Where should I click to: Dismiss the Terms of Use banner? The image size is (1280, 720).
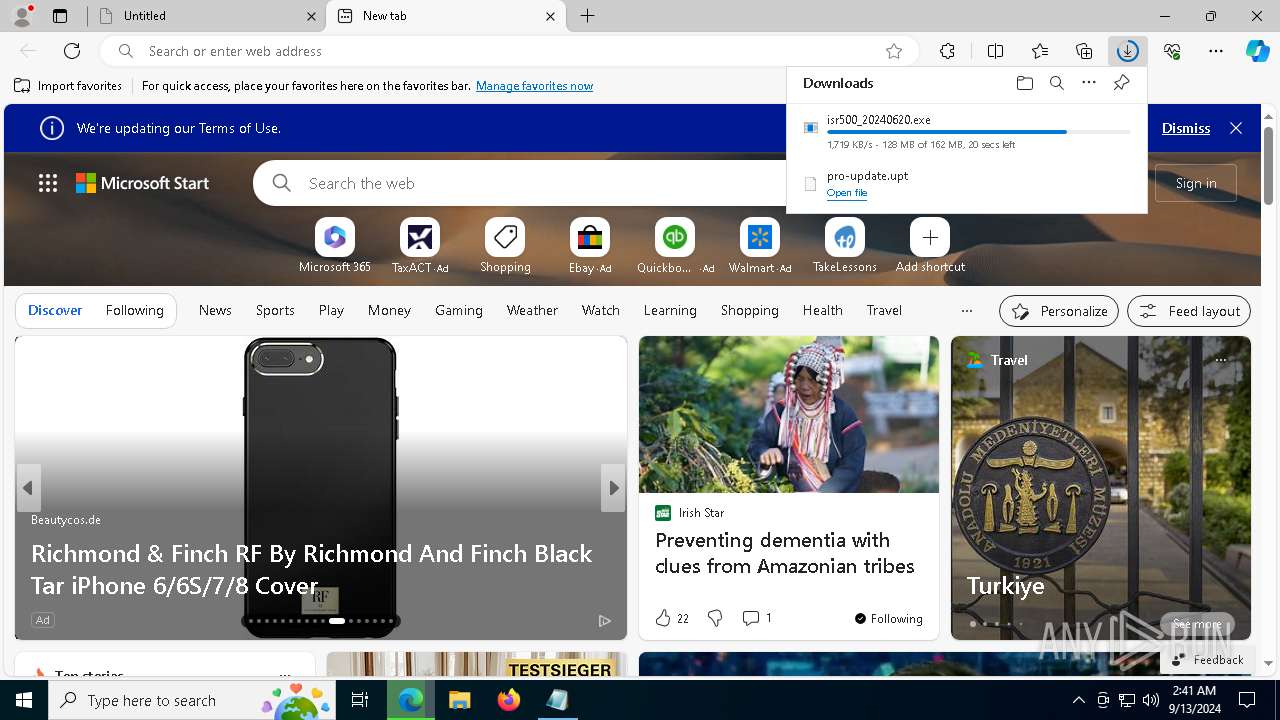[1186, 128]
